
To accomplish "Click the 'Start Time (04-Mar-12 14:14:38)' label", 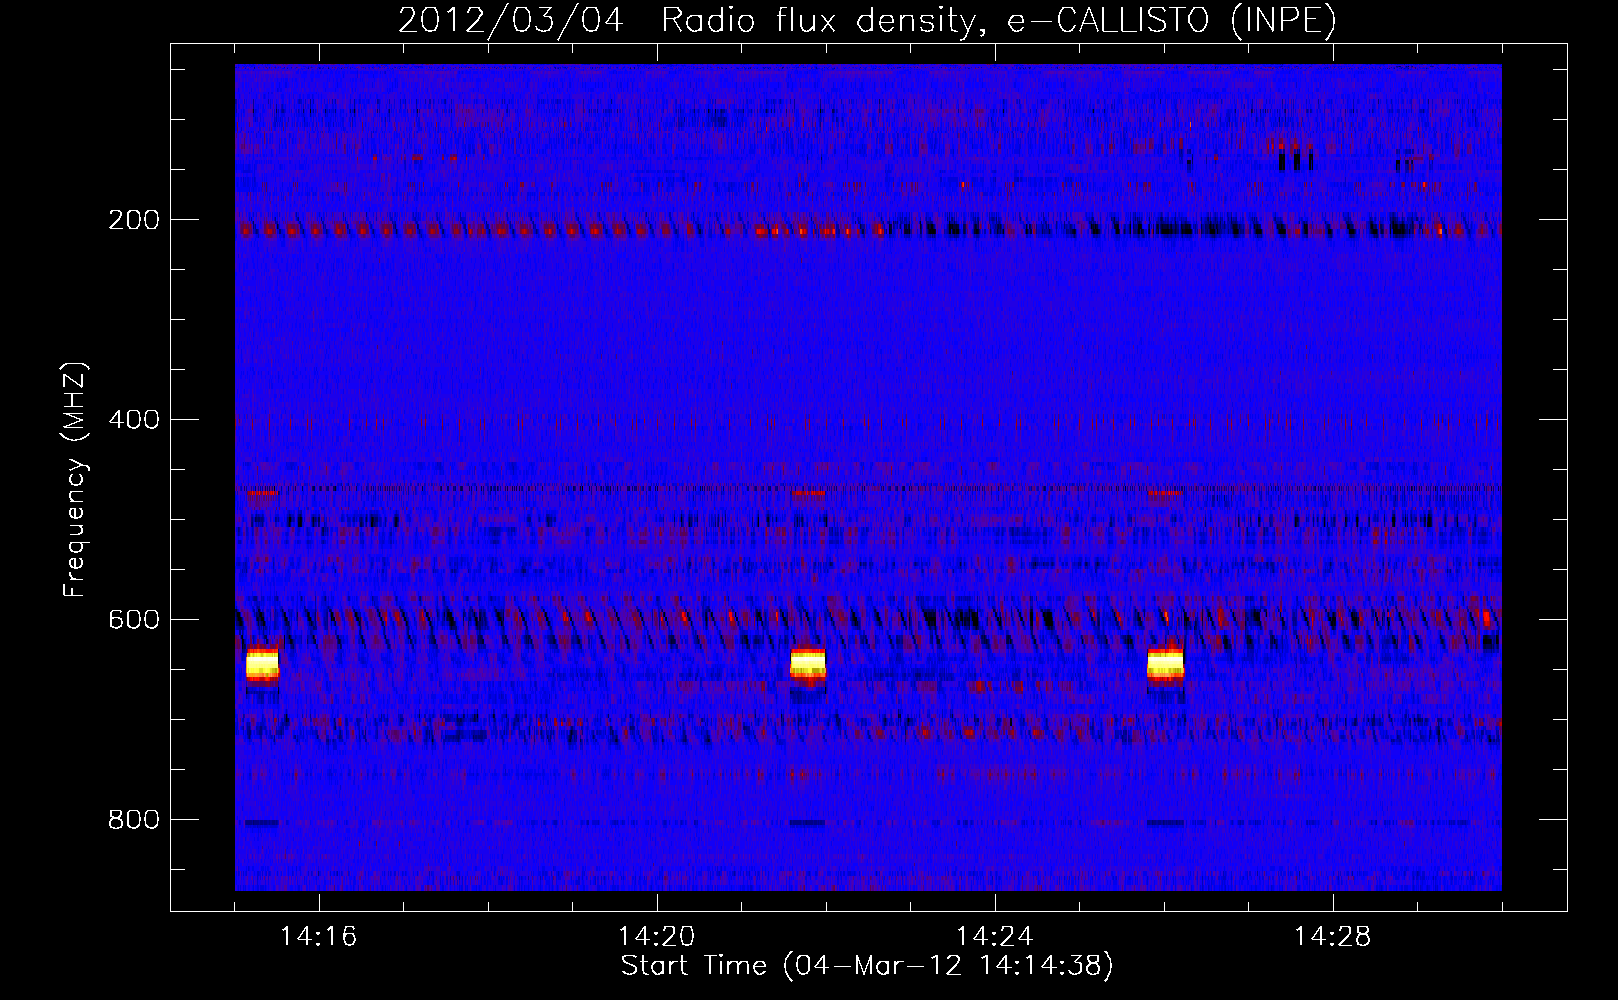I will click(x=867, y=966).
